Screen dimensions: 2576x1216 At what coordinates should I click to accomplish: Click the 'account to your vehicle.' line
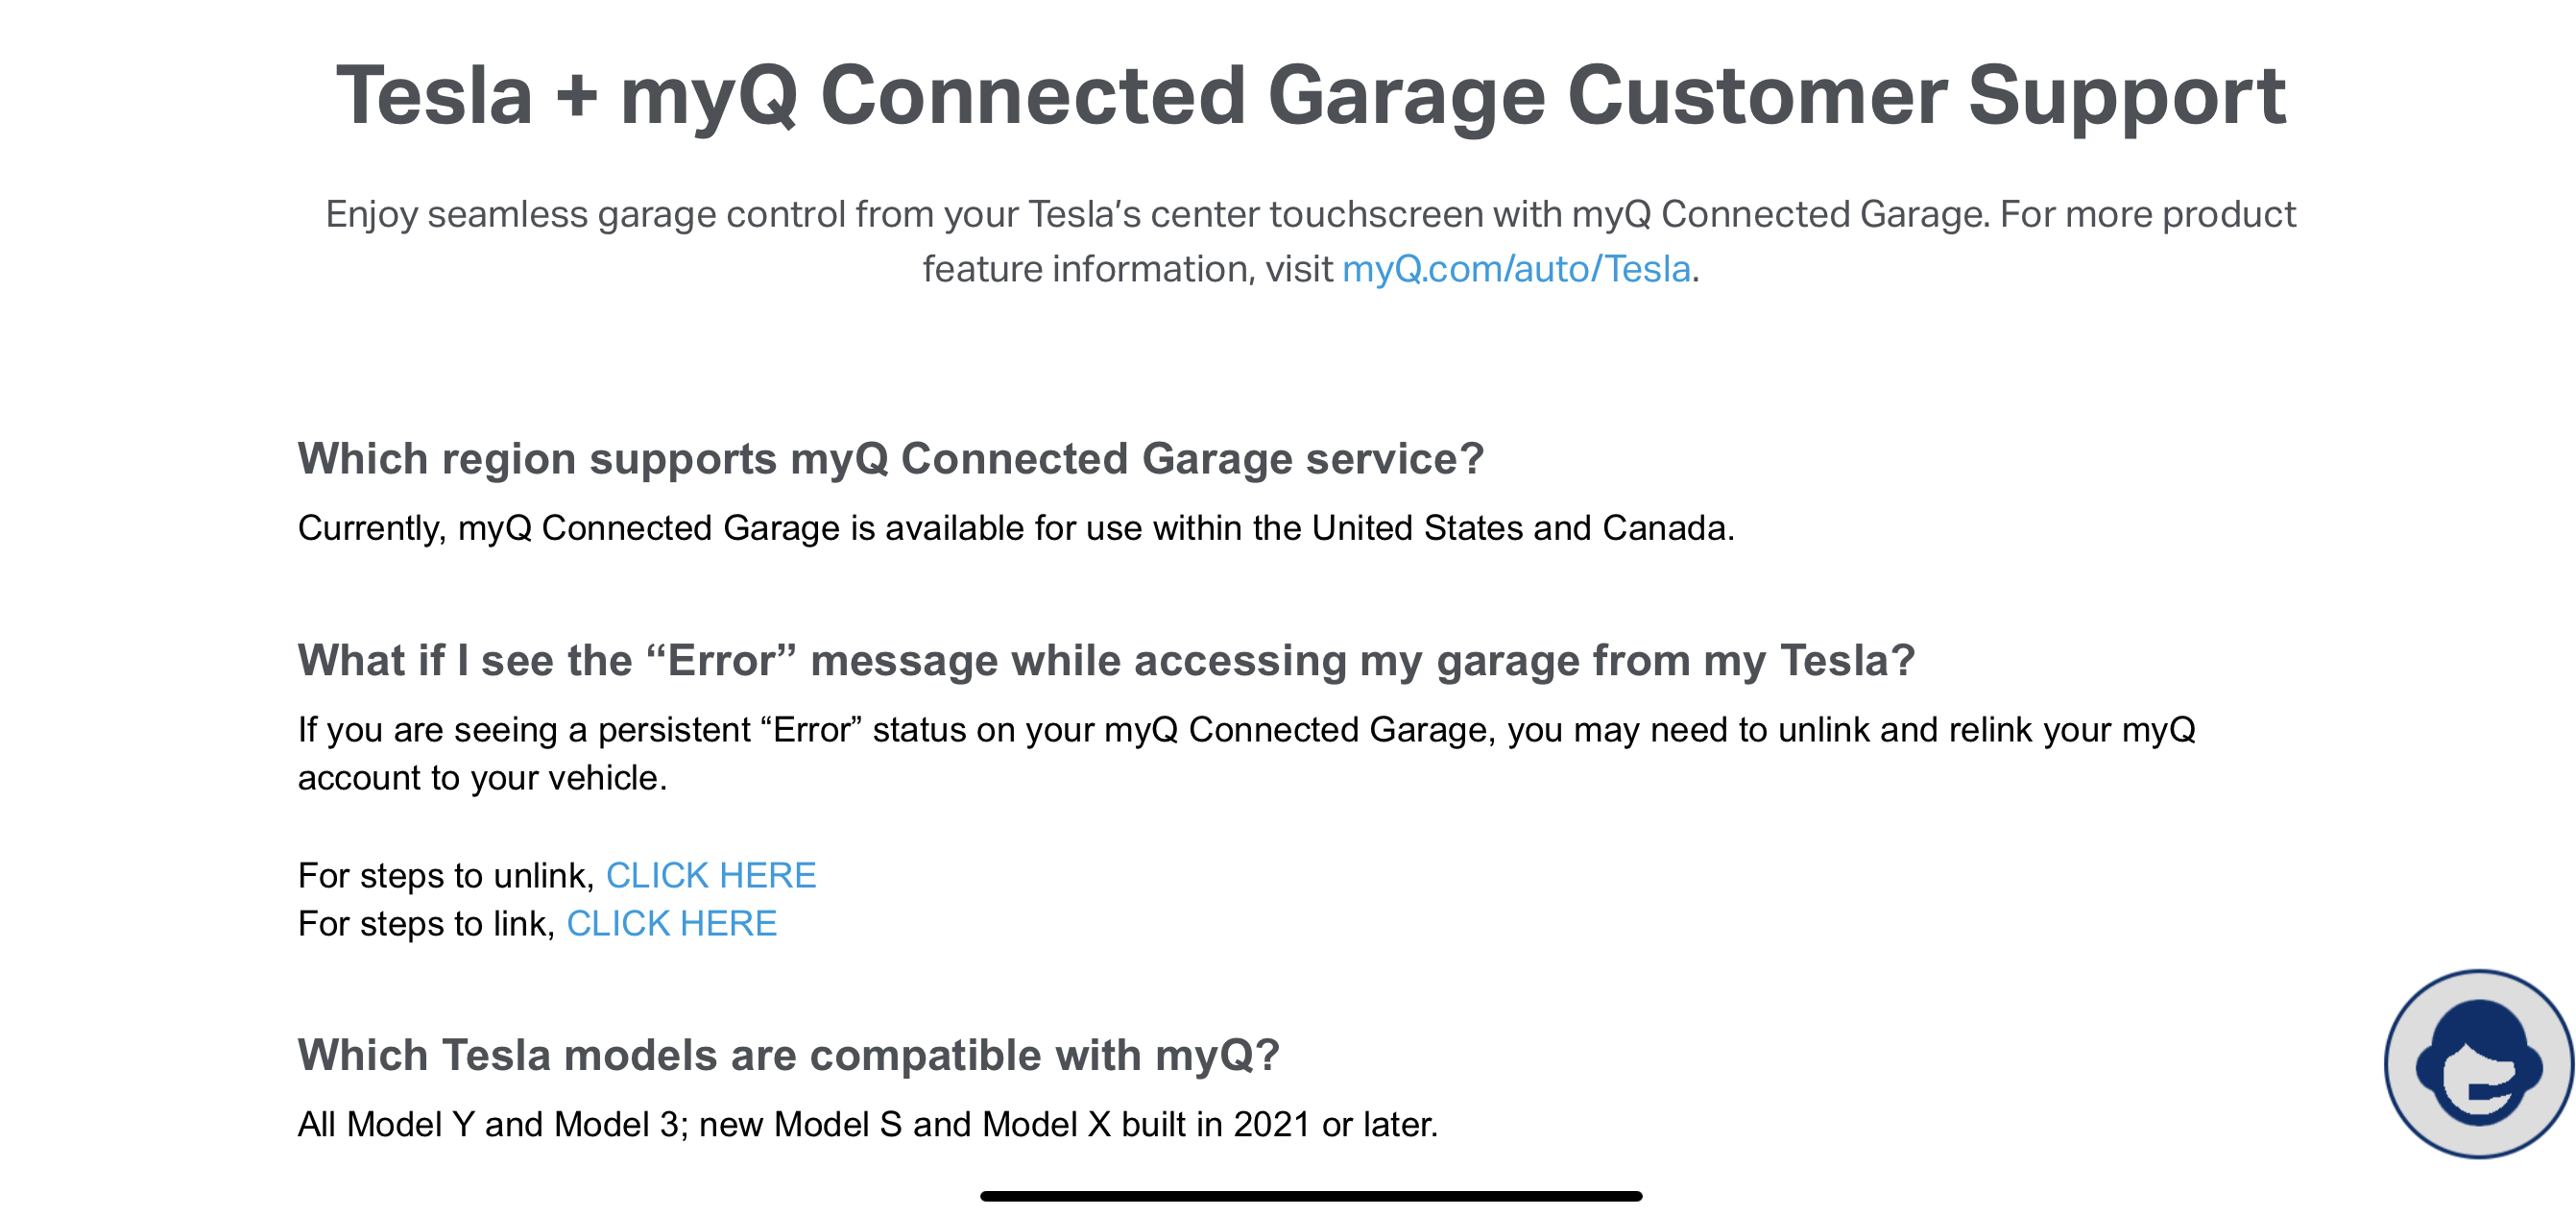pyautogui.click(x=482, y=778)
